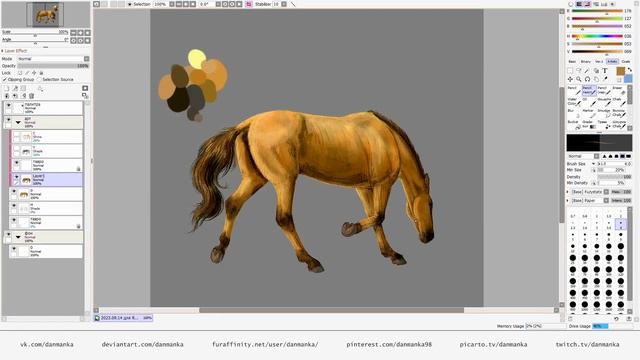Screen dimensions: 640x360
Task: Open the Stabilizer value dropdown
Action: [284, 4]
